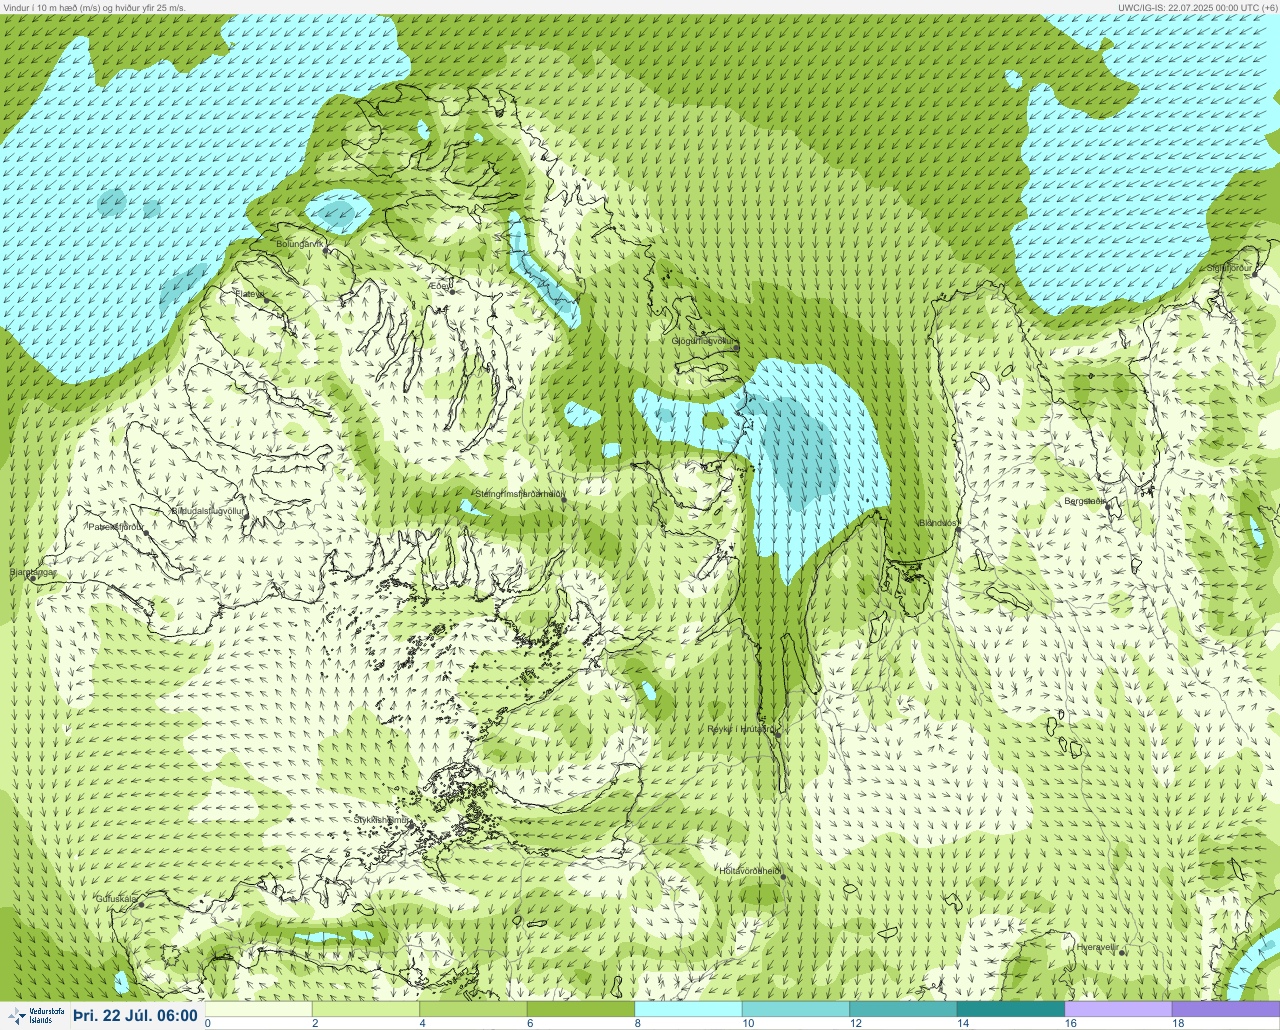
Task: Select the 6–8 m/s olive green legend swatch
Action: coord(580,1009)
